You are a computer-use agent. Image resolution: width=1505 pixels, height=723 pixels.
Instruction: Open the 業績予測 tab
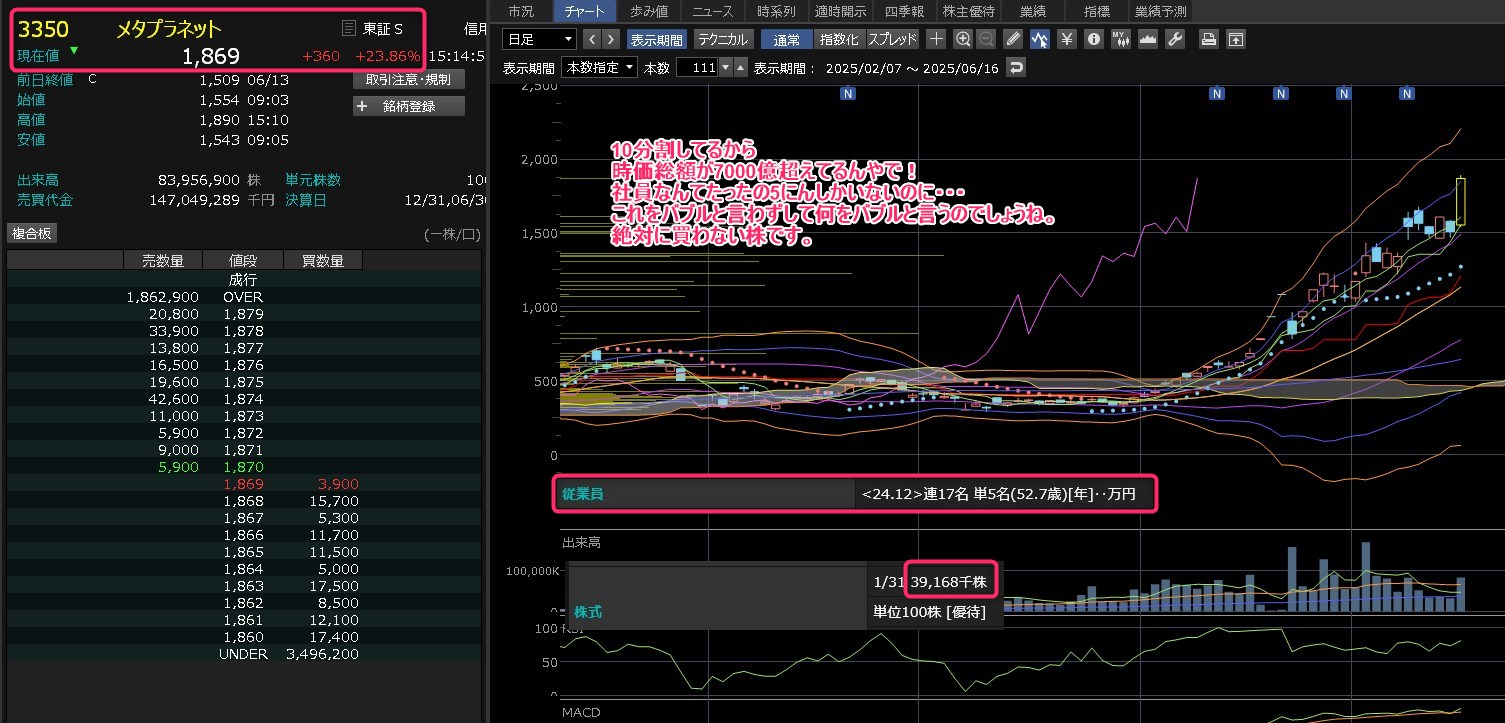pos(1161,11)
